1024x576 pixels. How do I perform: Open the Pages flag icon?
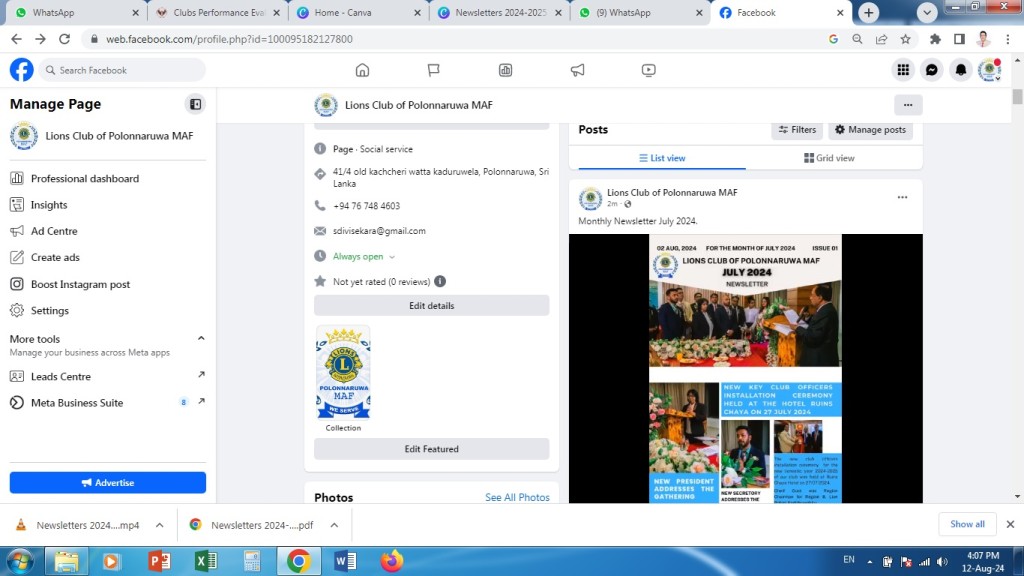[x=434, y=70]
